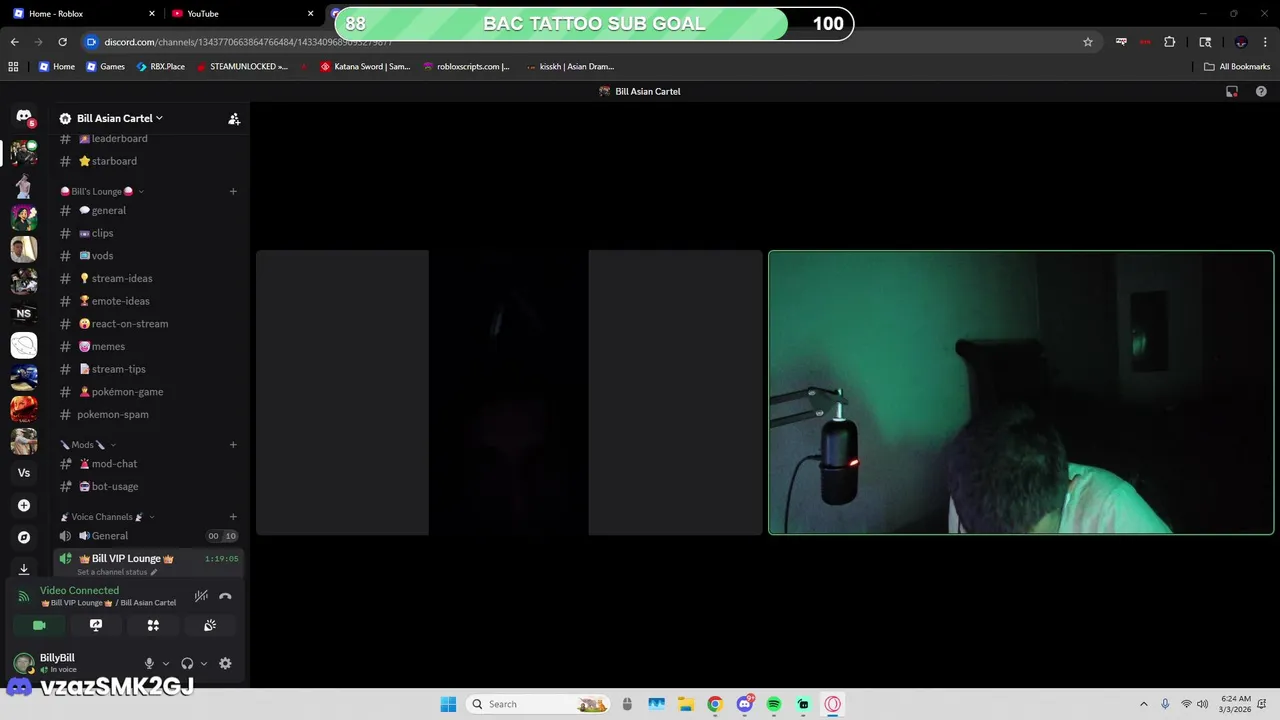1280x720 pixels.
Task: Start an activity from the voice panel
Action: pos(153,625)
